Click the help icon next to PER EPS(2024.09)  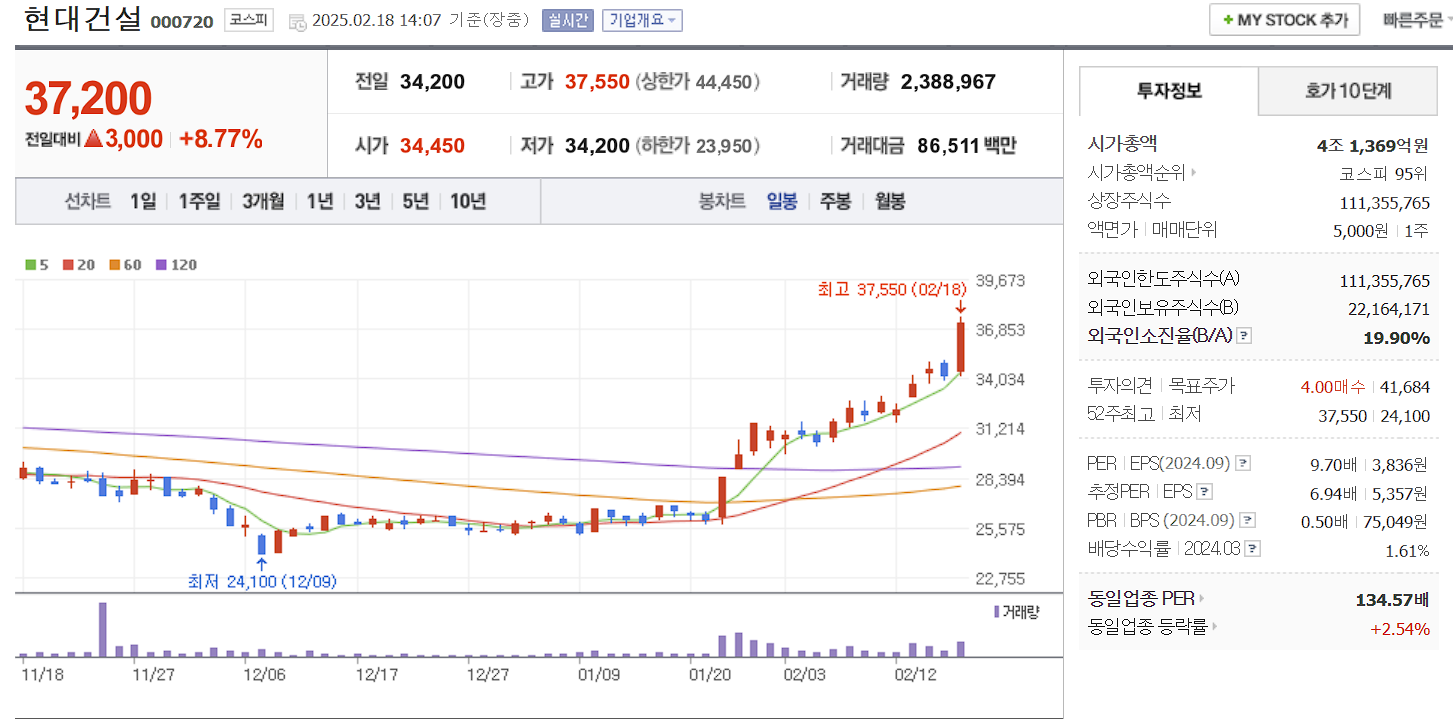(1243, 462)
